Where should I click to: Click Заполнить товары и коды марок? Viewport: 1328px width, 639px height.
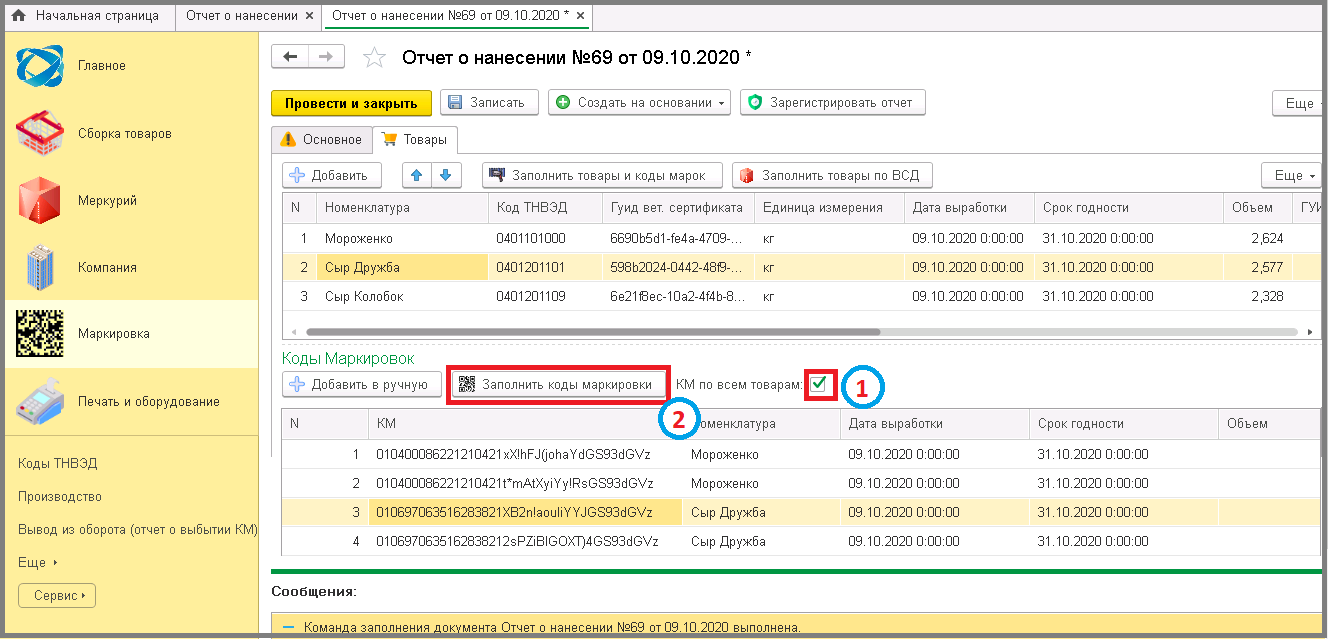pyautogui.click(x=603, y=175)
